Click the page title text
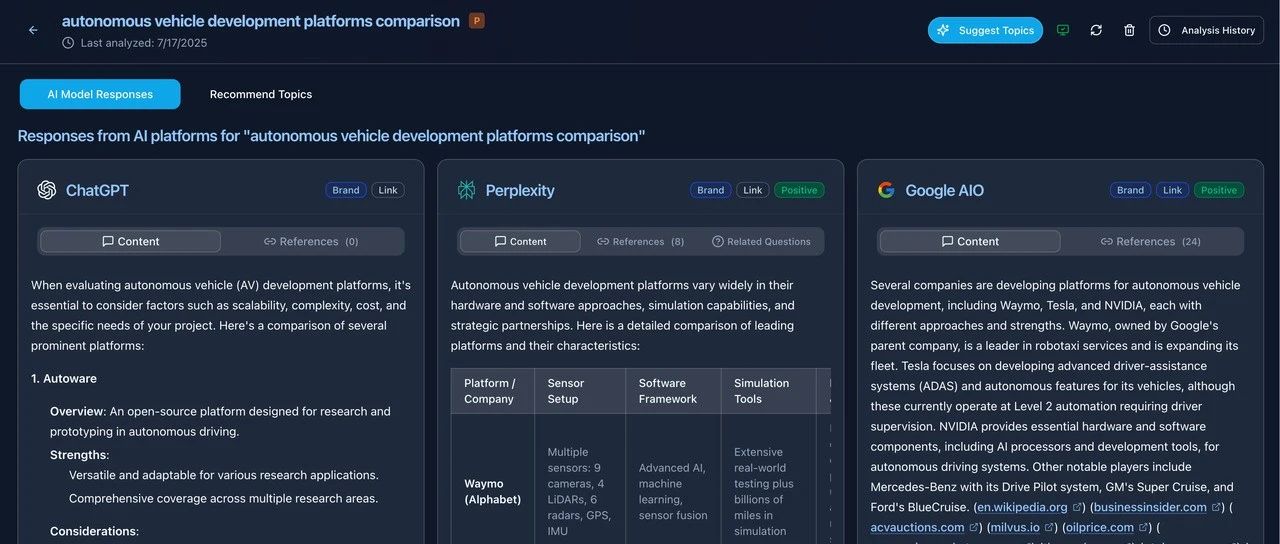The height and width of the screenshot is (544, 1280). [261, 21]
